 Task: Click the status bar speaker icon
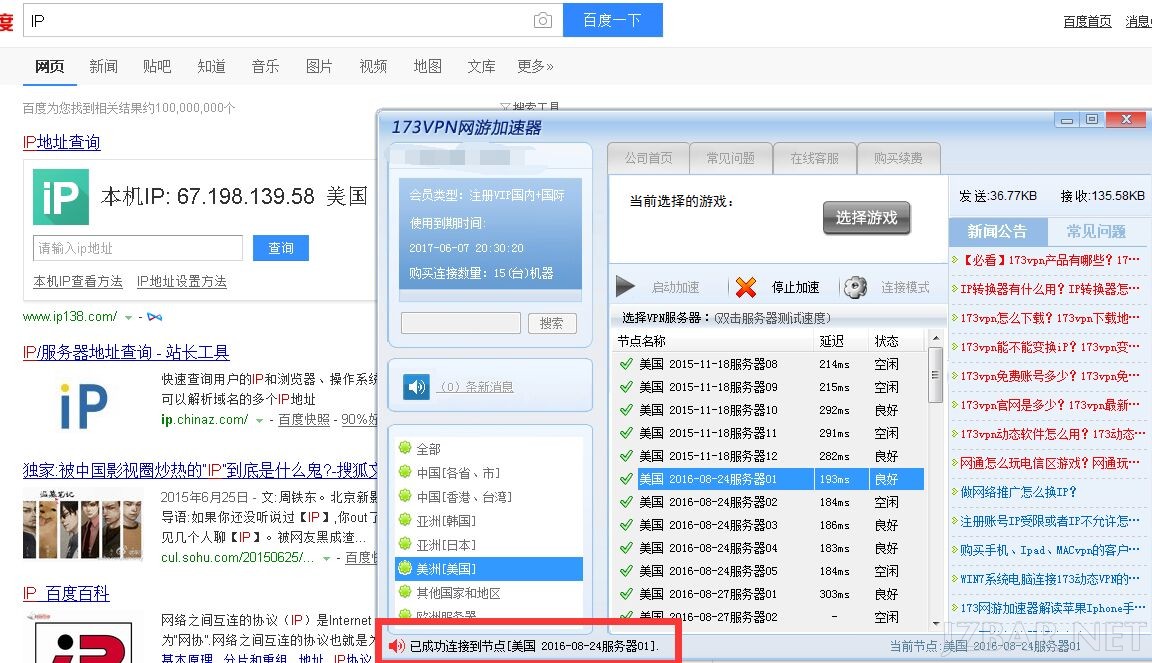(397, 646)
